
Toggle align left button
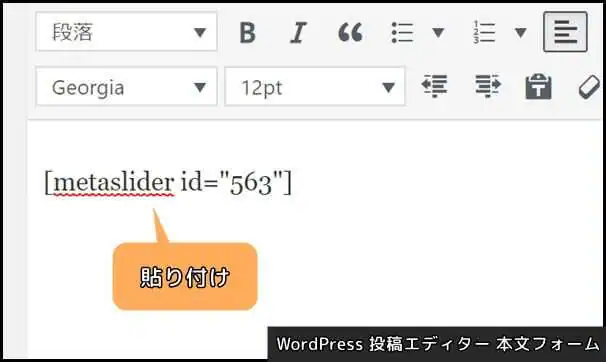565,32
